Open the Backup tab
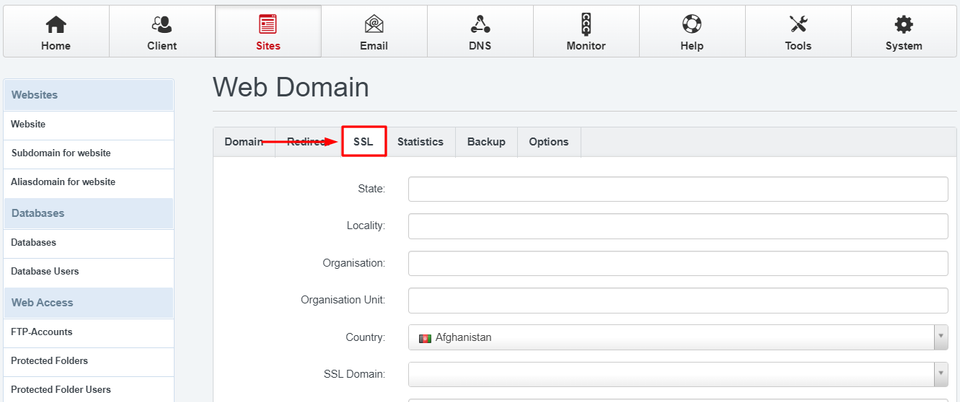The height and width of the screenshot is (402, 960). pos(486,142)
